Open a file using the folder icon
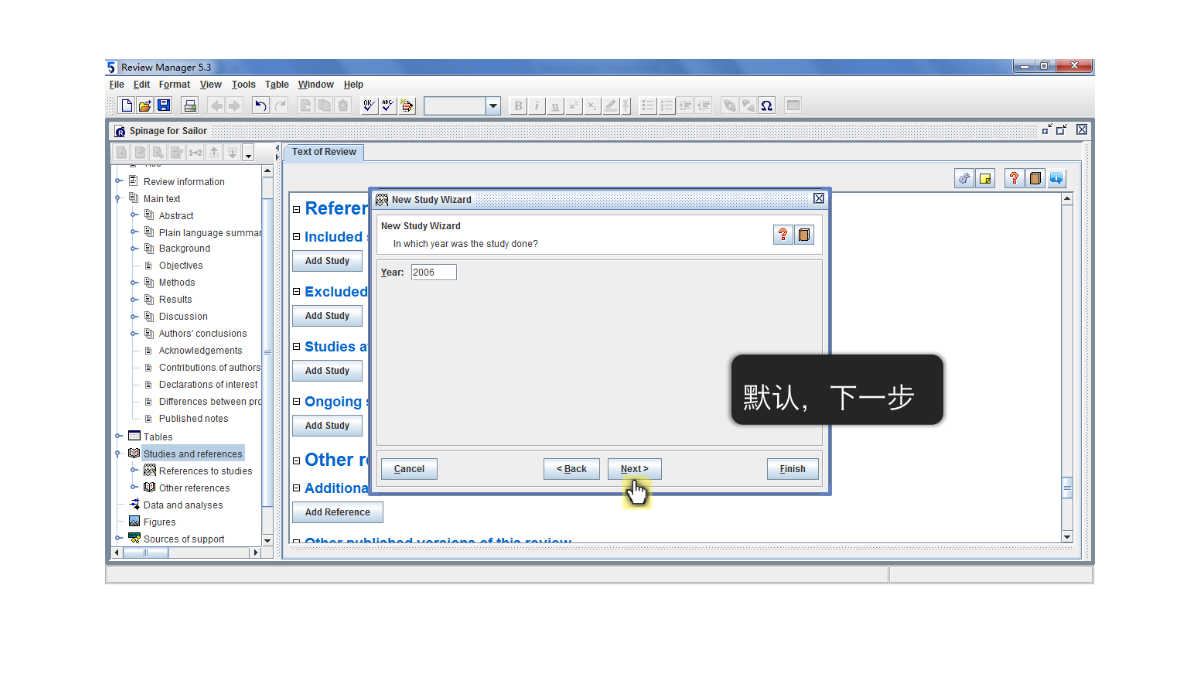Screen dimensions: 1200x675 coord(145,105)
